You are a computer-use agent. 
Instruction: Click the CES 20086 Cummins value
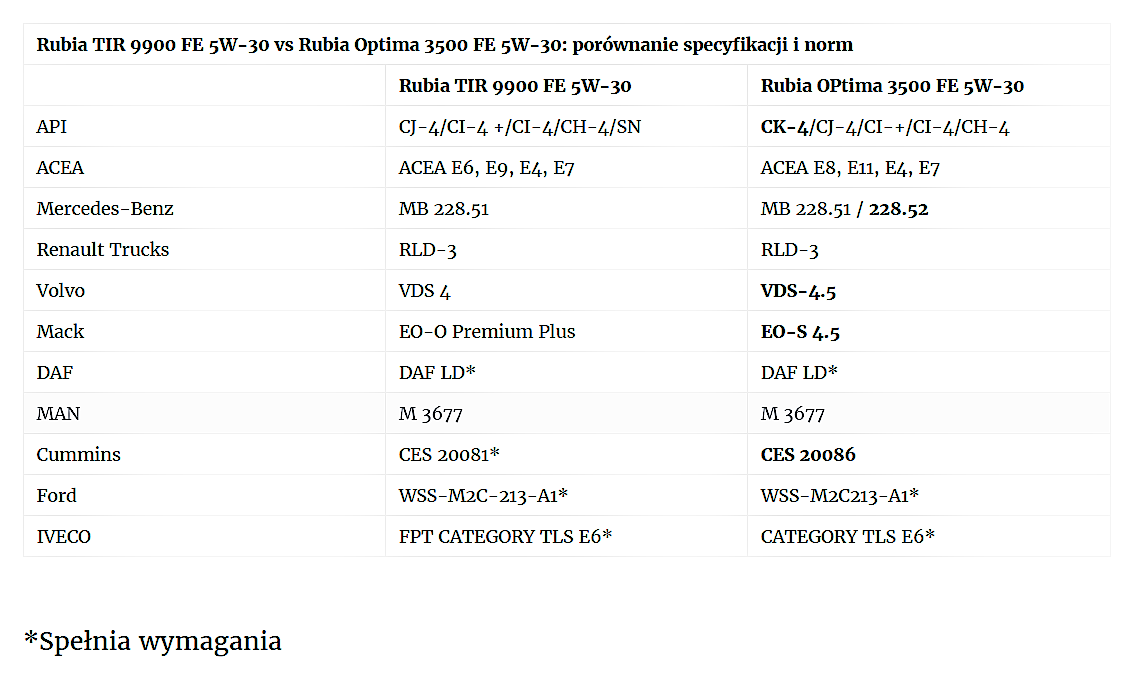click(808, 455)
